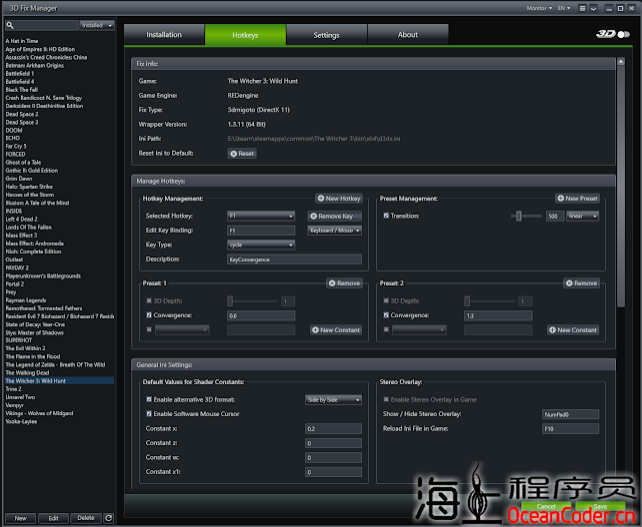Open the Side by Side format dropdown
The height and width of the screenshot is (527, 642).
[333, 400]
